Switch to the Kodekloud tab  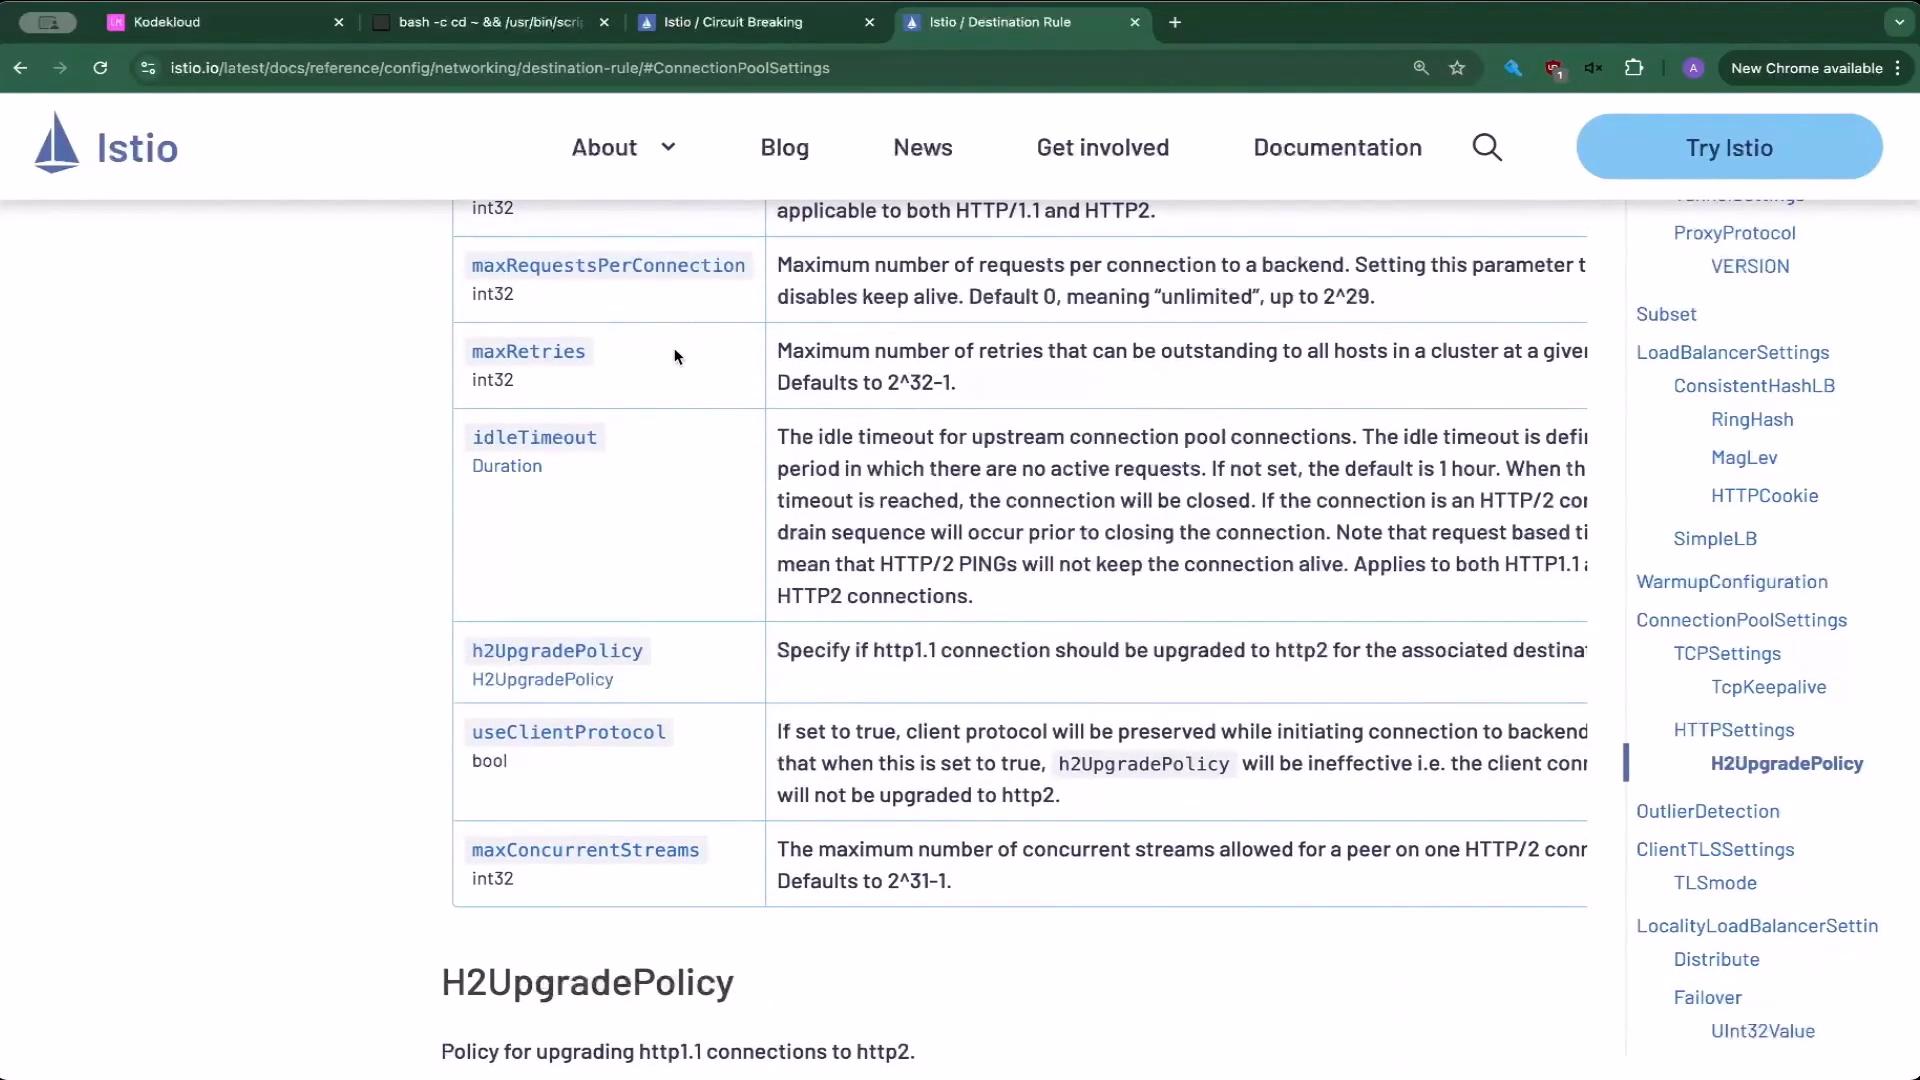[x=225, y=22]
